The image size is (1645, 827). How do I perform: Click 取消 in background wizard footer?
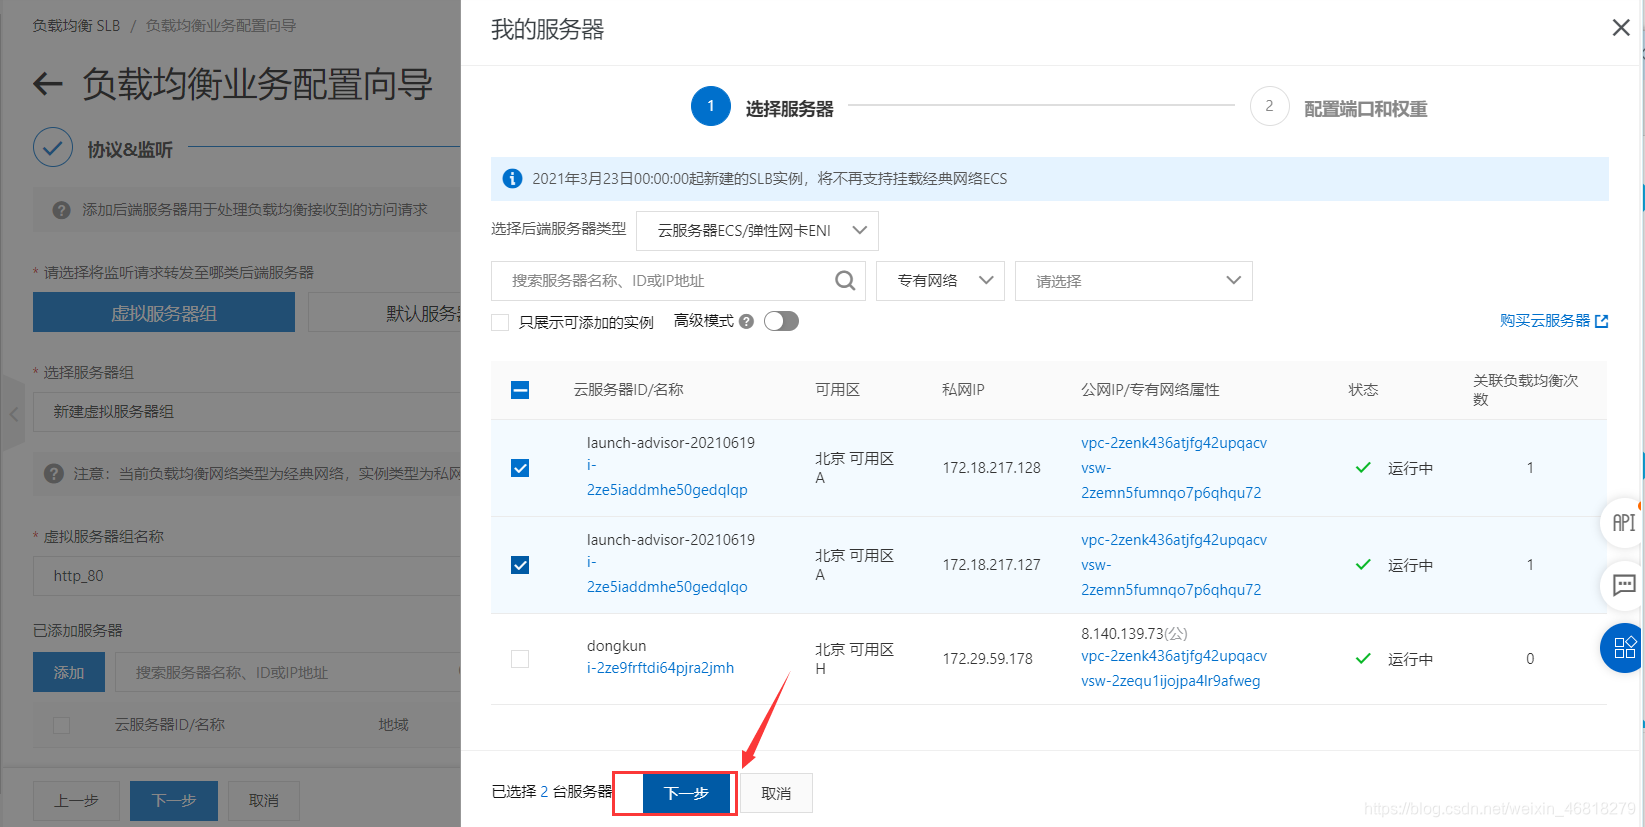(x=264, y=801)
